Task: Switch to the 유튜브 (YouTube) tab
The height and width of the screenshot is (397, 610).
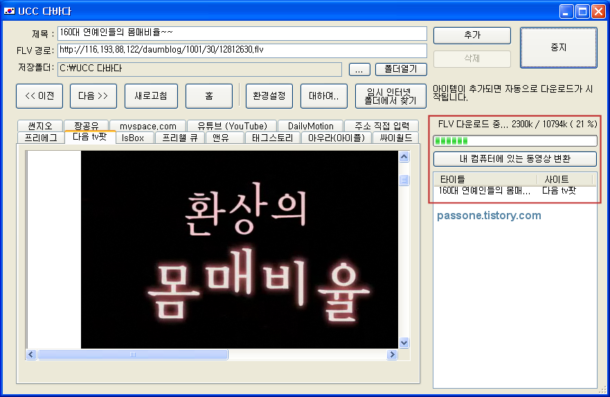Action: coord(232,126)
